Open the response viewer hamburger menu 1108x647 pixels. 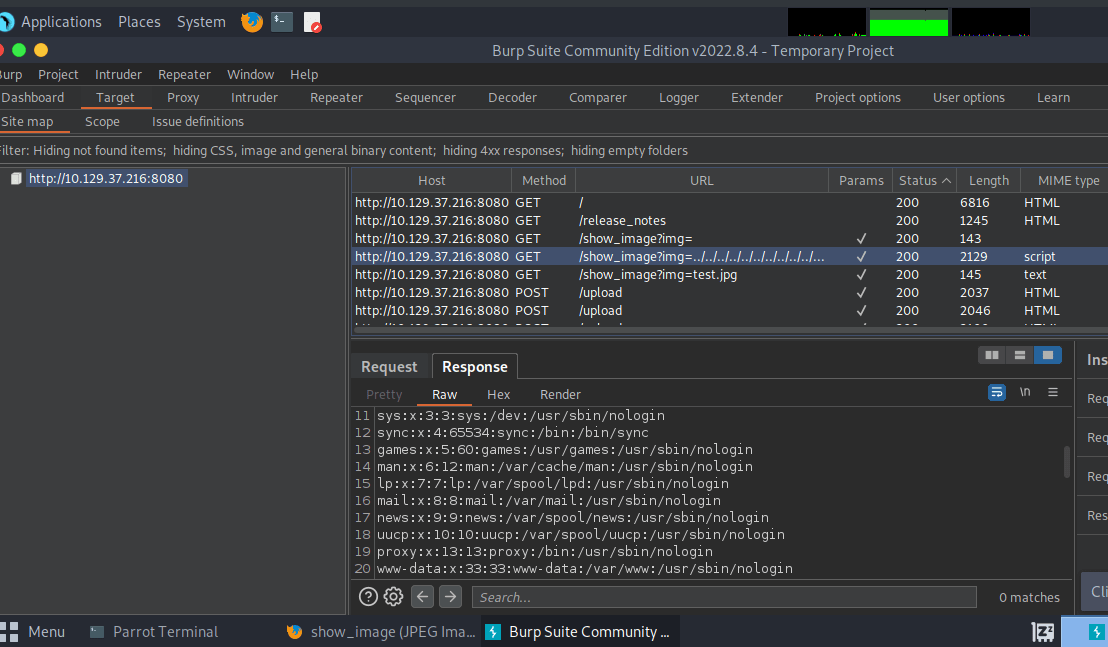point(1053,392)
